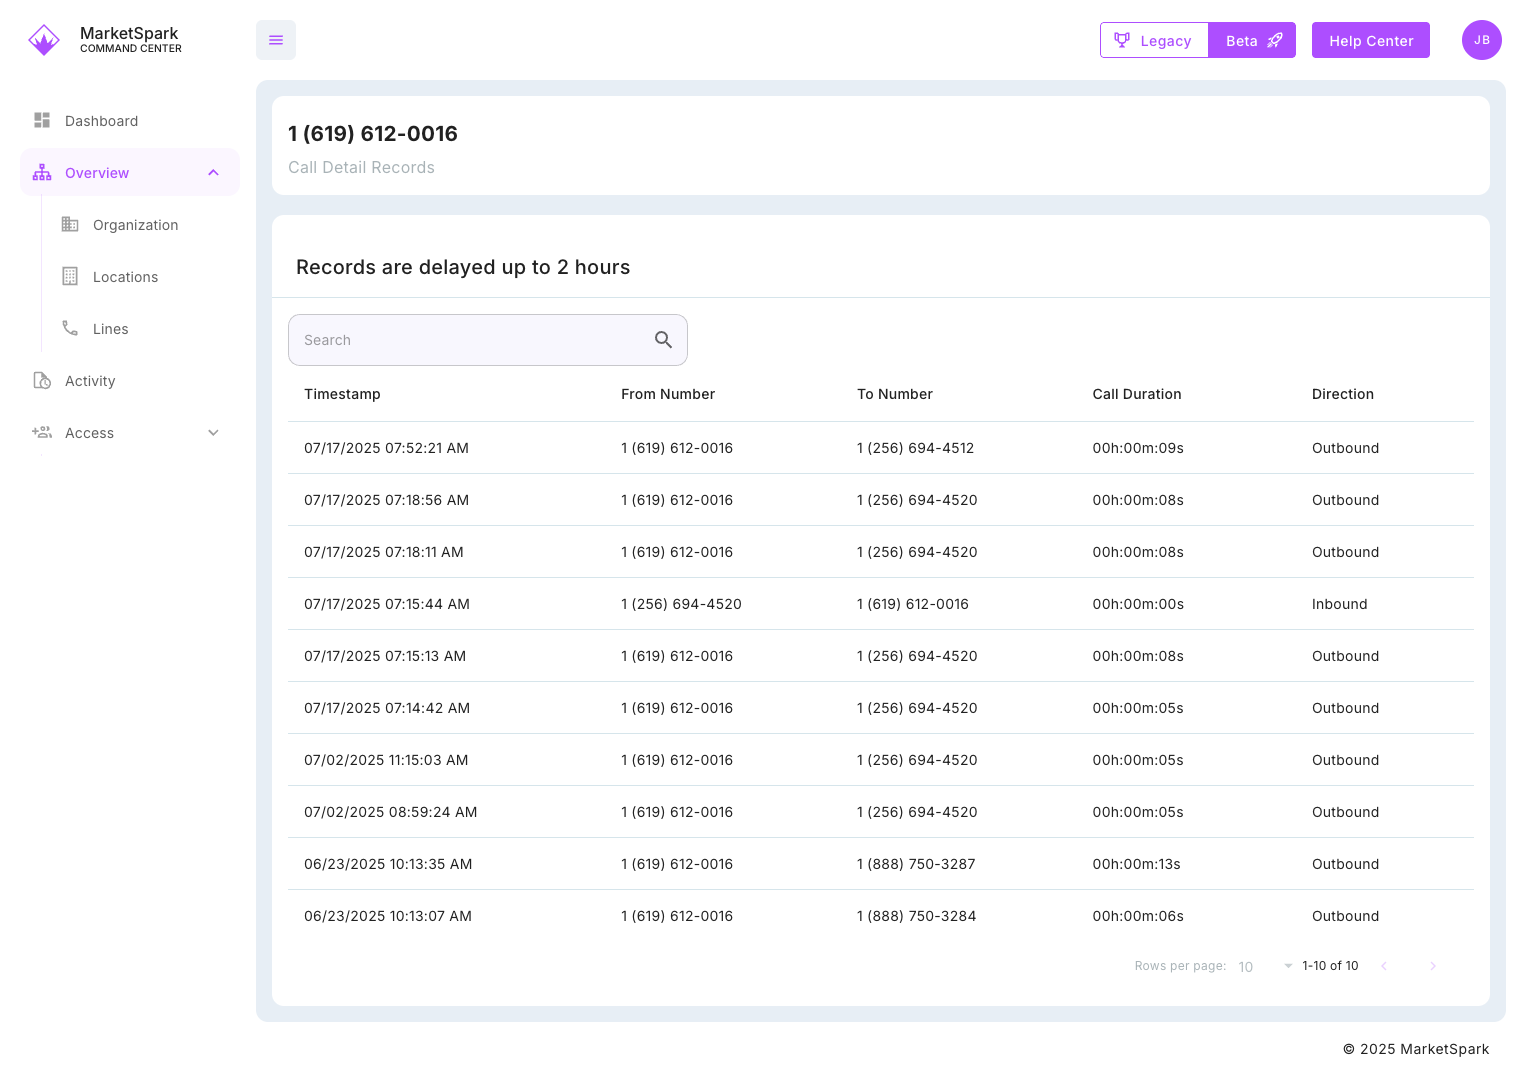Image resolution: width=1526 pixels, height=1084 pixels.
Task: Click the MarketSpark diamond logo
Action: point(44,40)
